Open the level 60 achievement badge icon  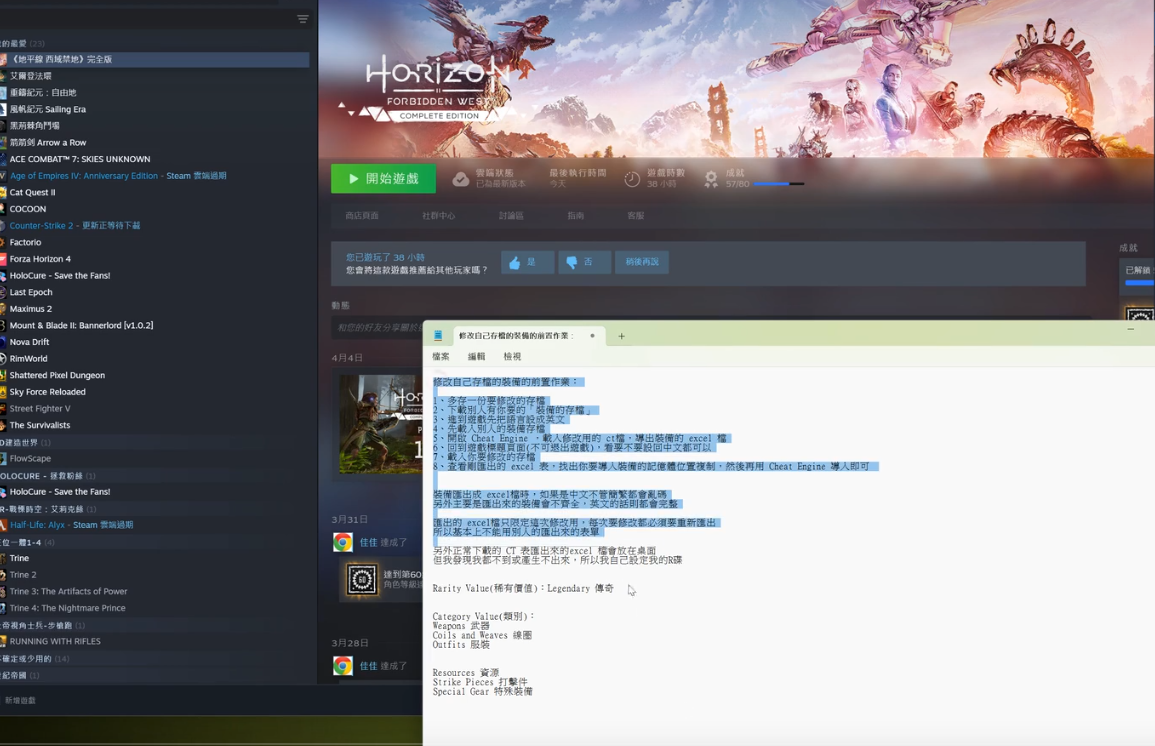[x=362, y=580]
